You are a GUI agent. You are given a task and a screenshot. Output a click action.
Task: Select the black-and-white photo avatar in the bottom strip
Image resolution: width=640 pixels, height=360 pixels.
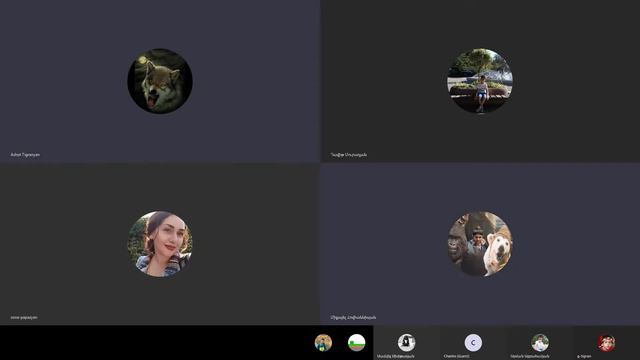point(407,342)
